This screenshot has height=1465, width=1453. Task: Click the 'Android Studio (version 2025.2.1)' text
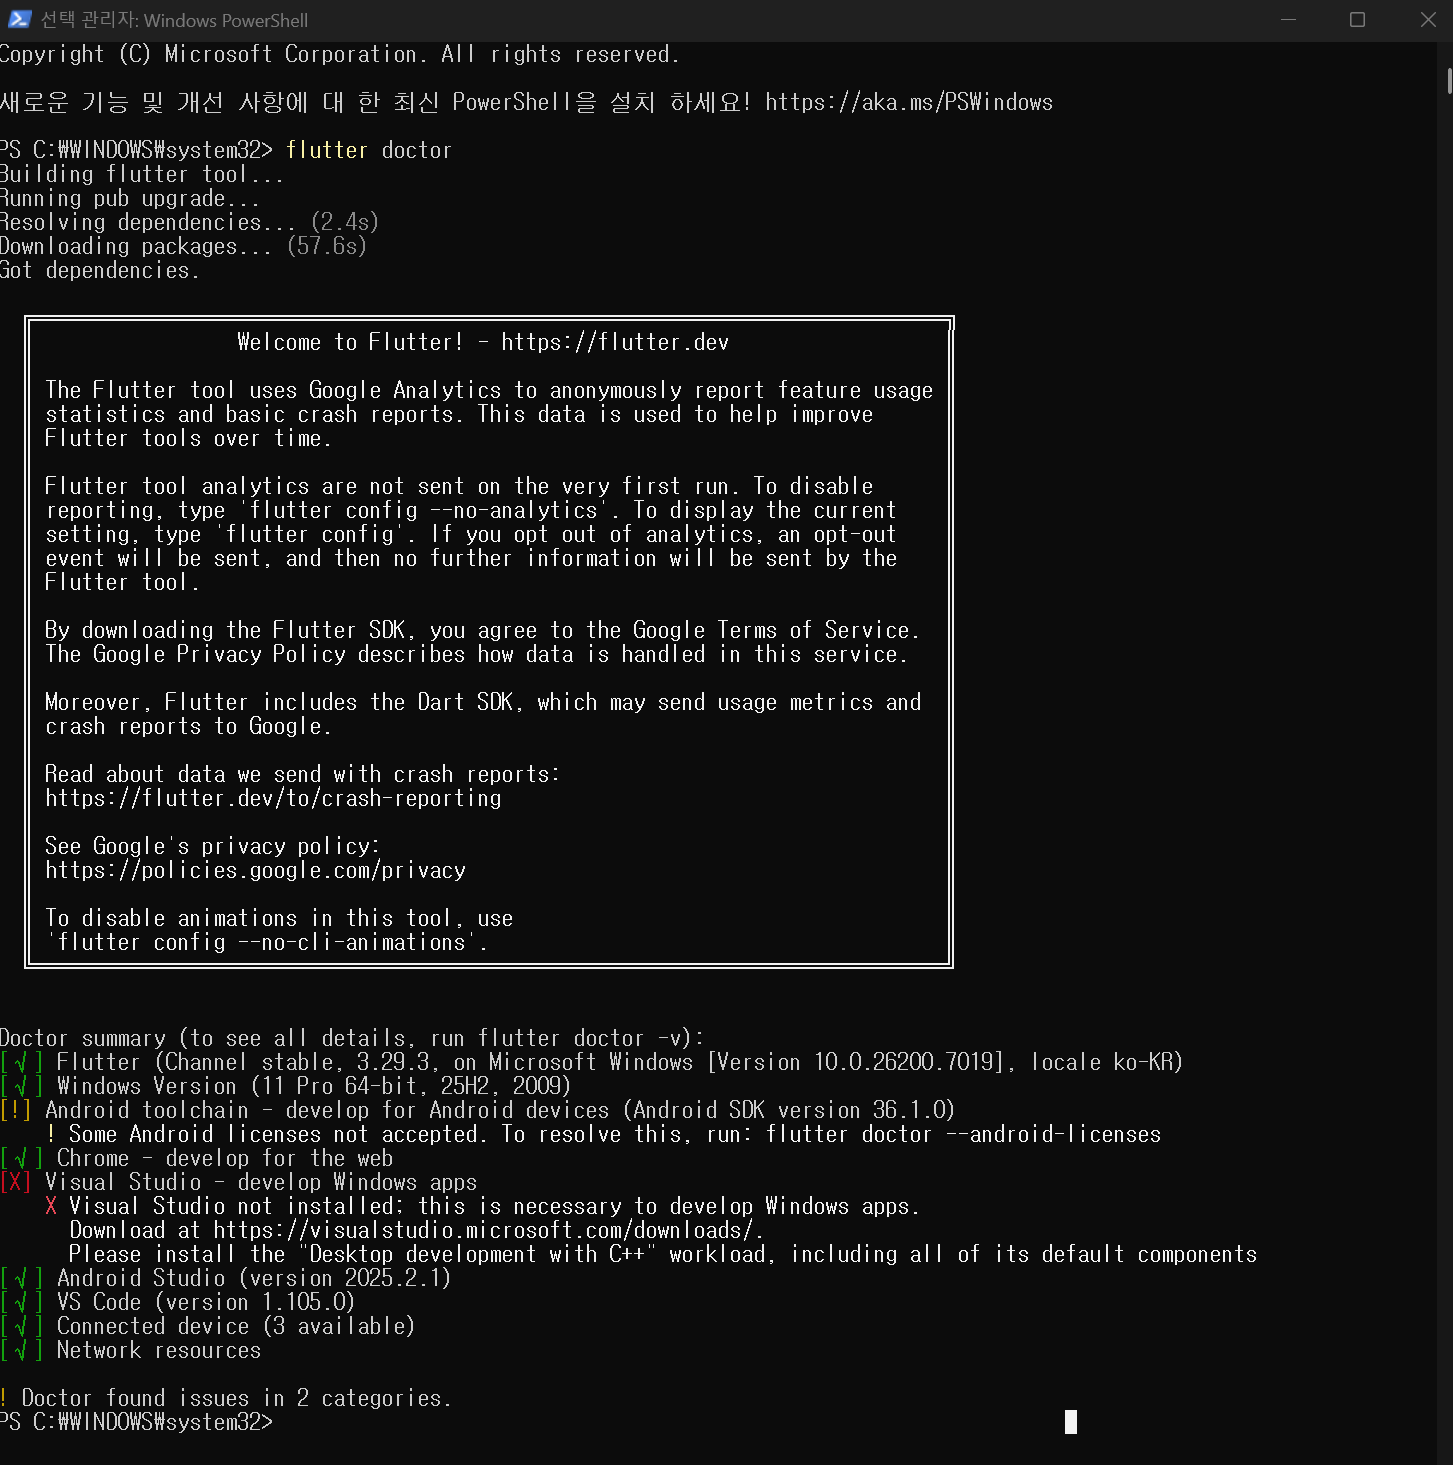(x=254, y=1278)
